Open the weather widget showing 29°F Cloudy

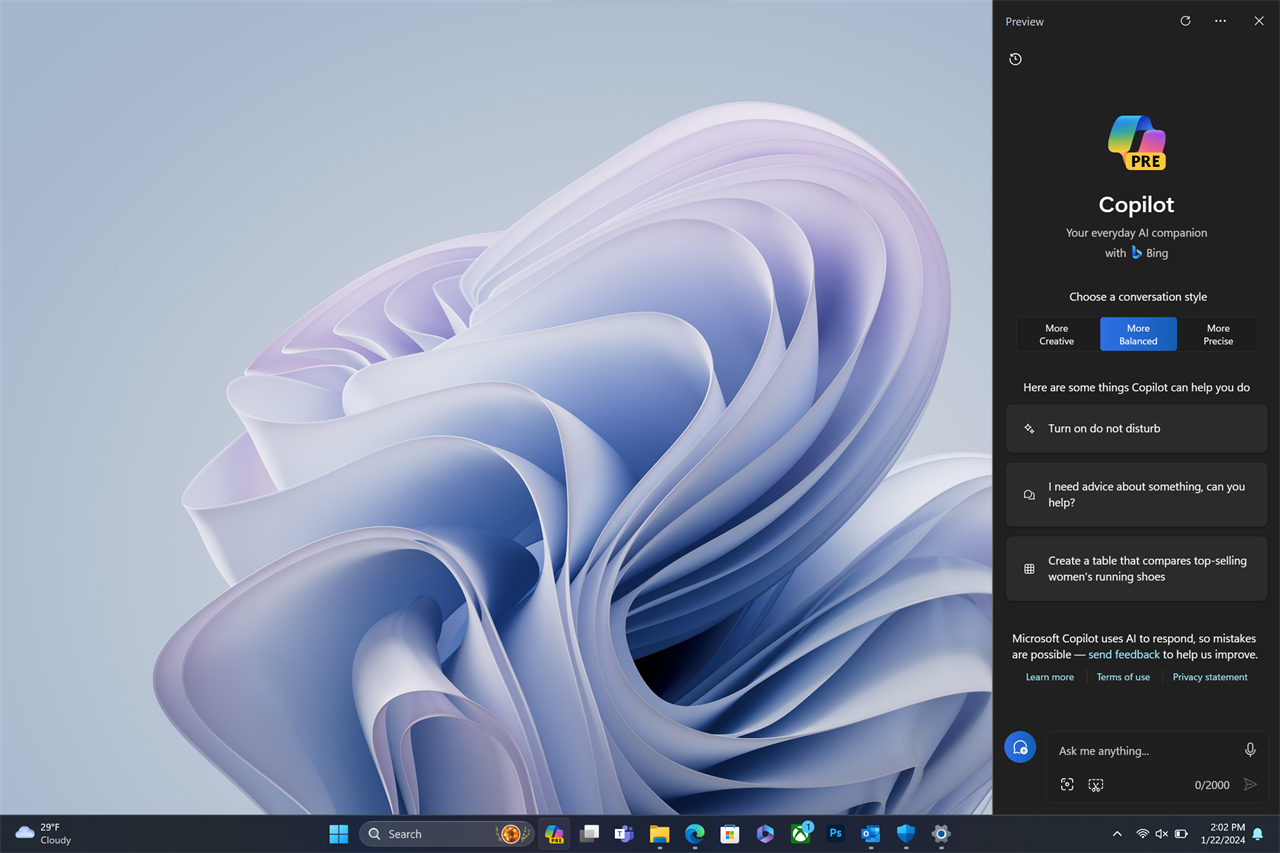43,834
